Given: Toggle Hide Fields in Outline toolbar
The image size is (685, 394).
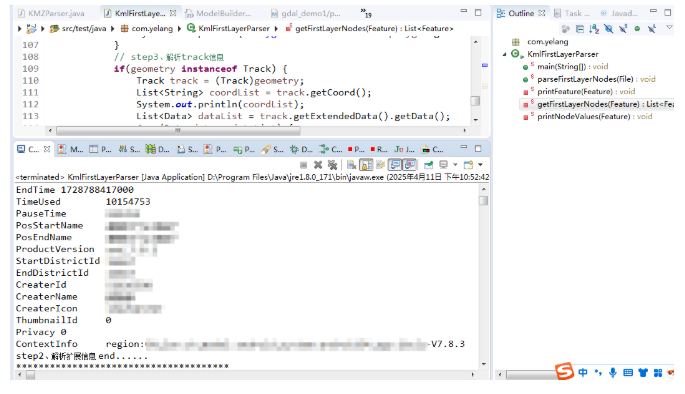Looking at the screenshot, I should coord(609,29).
